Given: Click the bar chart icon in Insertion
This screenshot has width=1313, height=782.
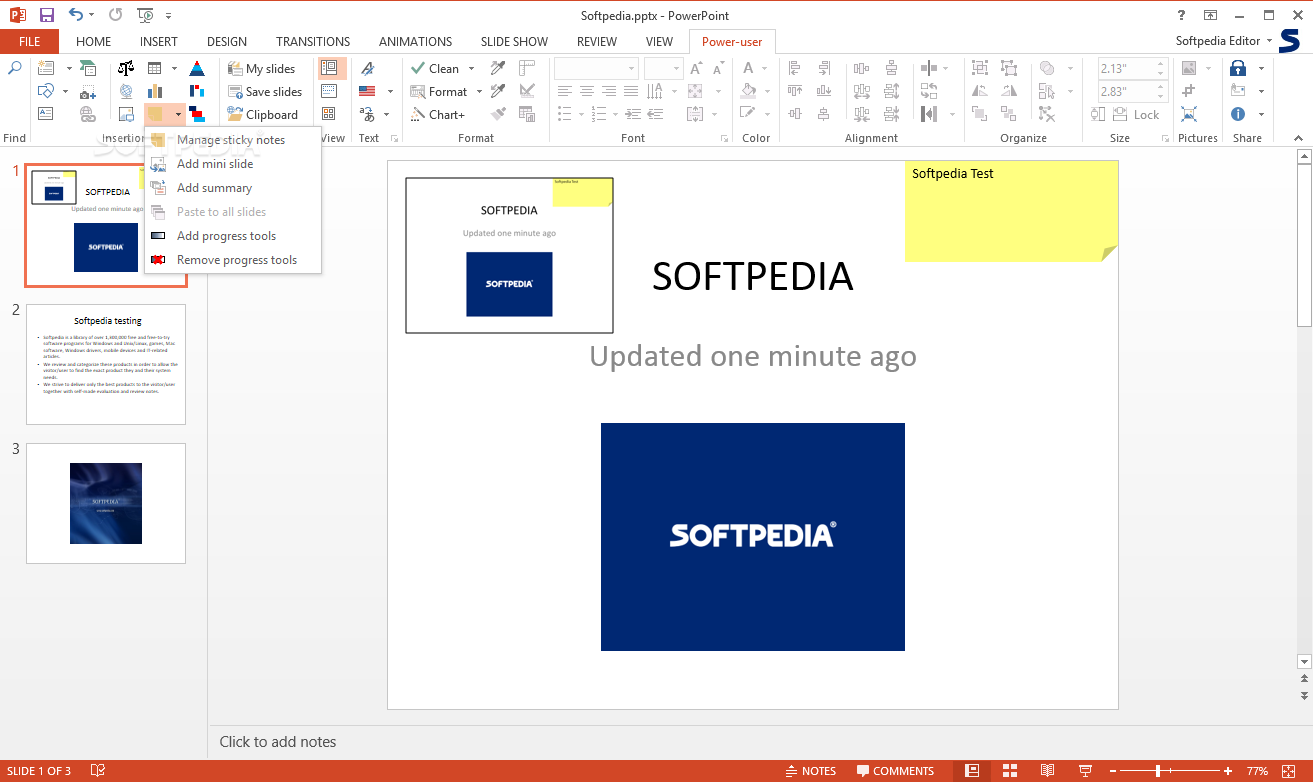Looking at the screenshot, I should pyautogui.click(x=155, y=91).
